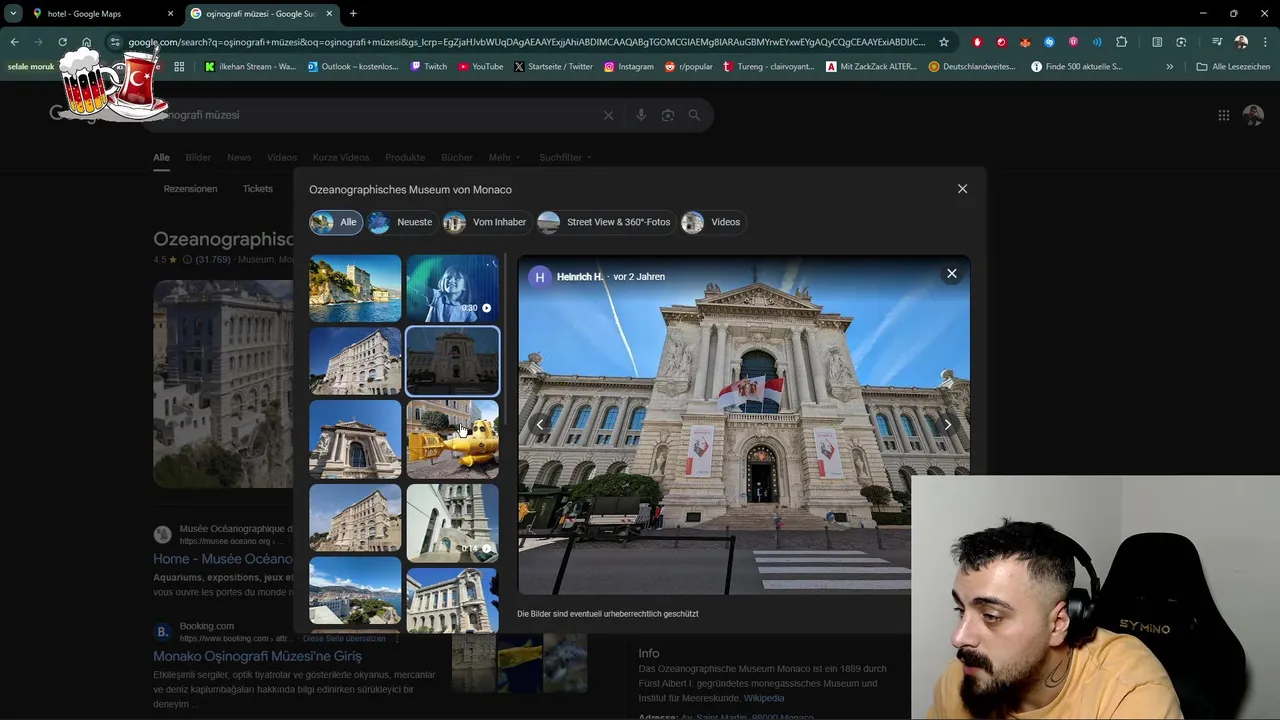Select the Bilder search tab
Image resolution: width=1280 pixels, height=720 pixels.
(198, 157)
